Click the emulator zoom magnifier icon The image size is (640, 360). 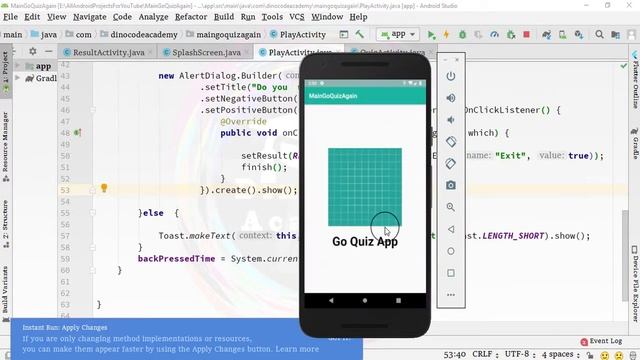click(451, 207)
